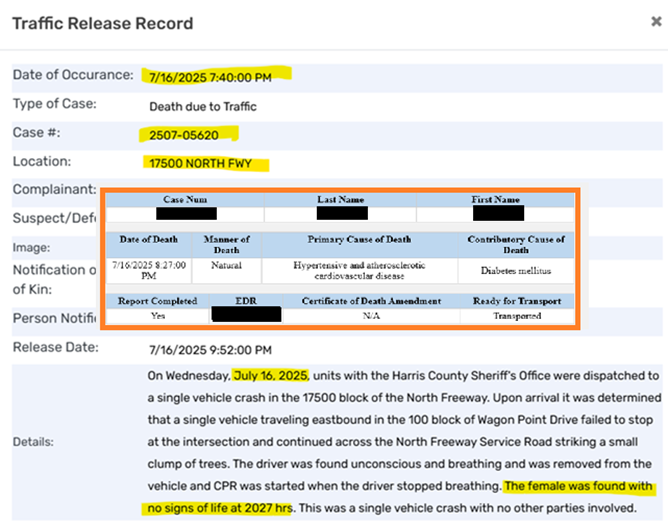The width and height of the screenshot is (668, 524).
Task: Click the highlighted 'July 16, 2025' in details
Action: click(x=271, y=376)
